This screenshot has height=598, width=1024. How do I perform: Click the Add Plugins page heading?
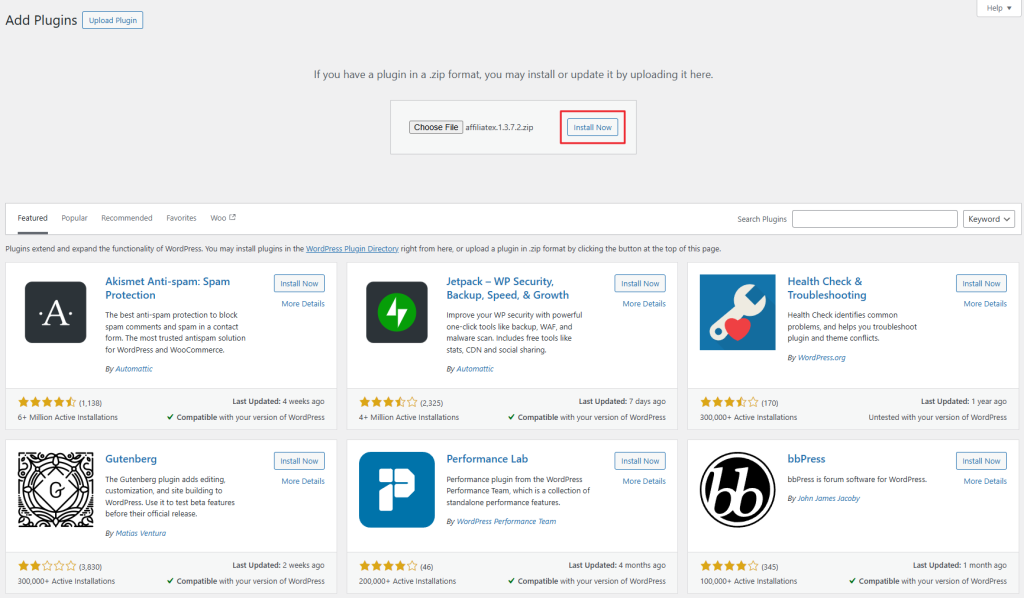[41, 20]
